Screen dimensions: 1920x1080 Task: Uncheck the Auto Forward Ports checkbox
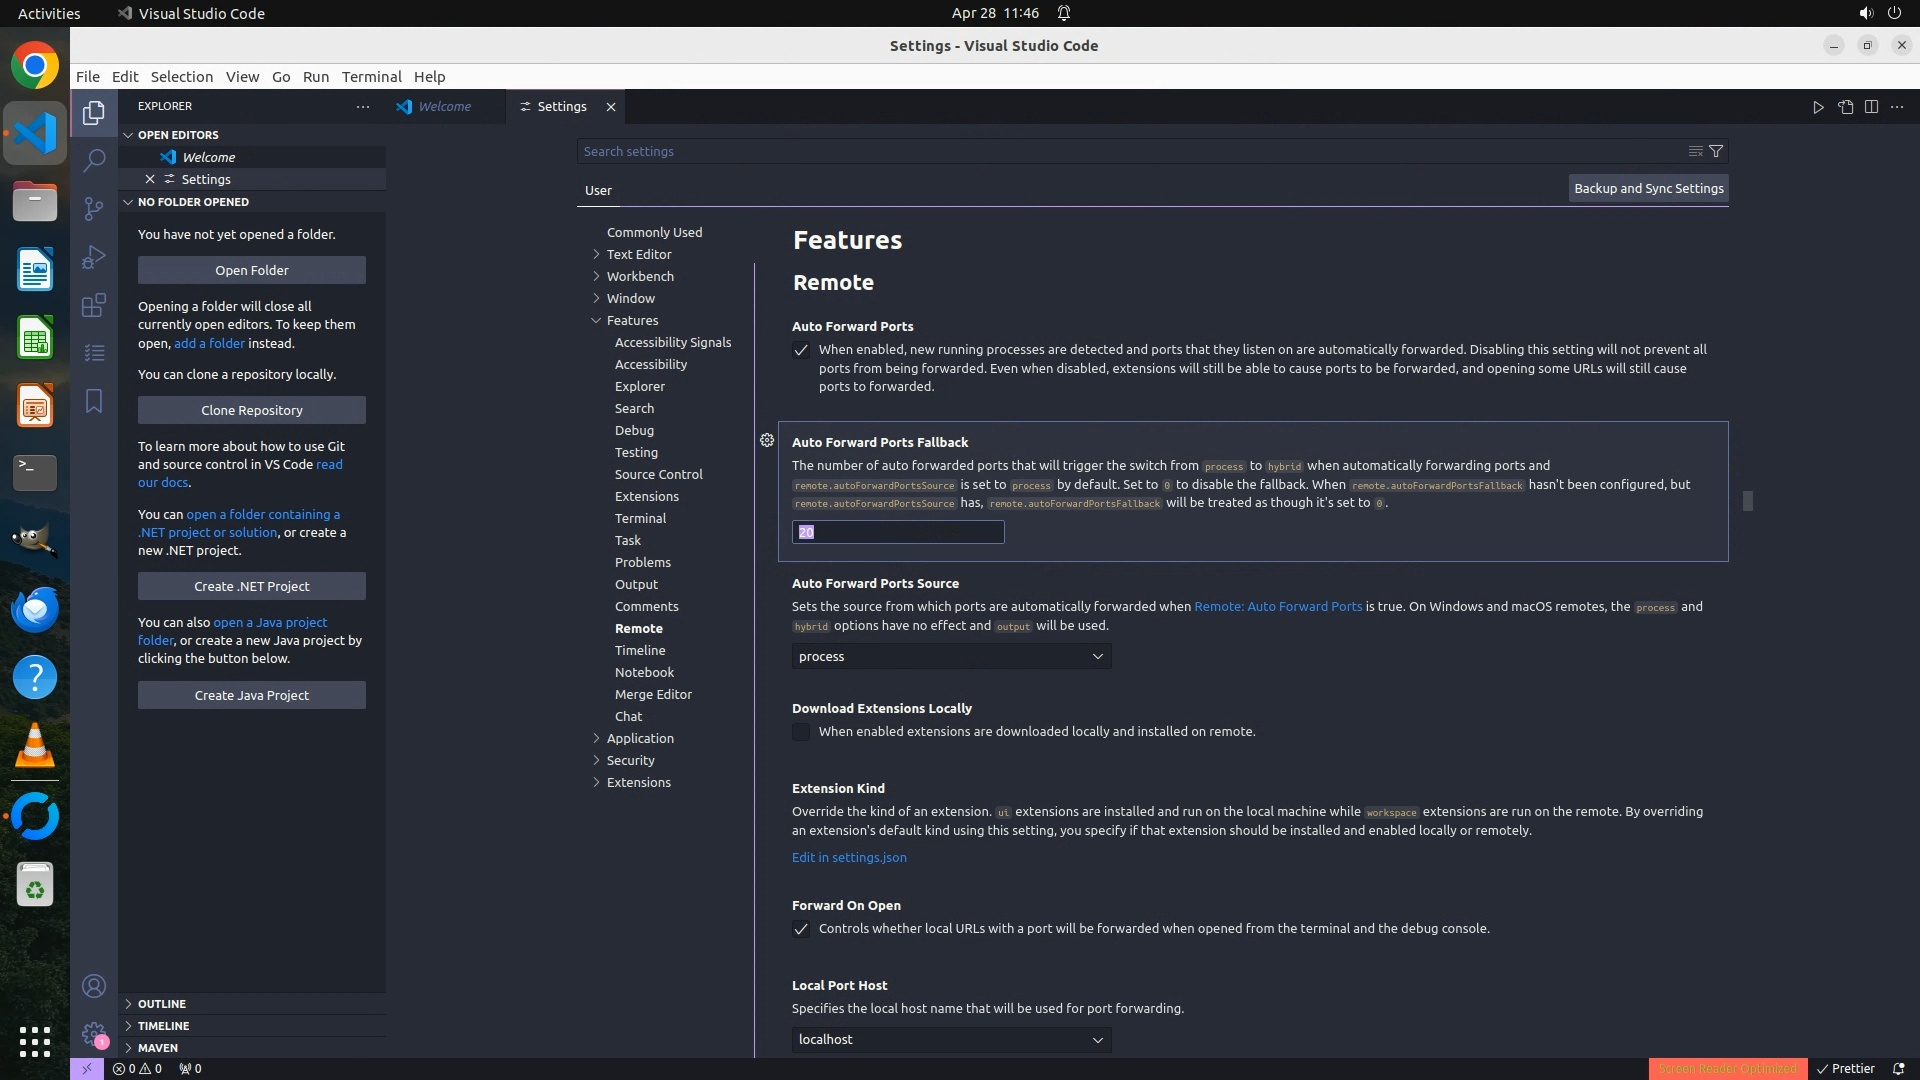801,350
